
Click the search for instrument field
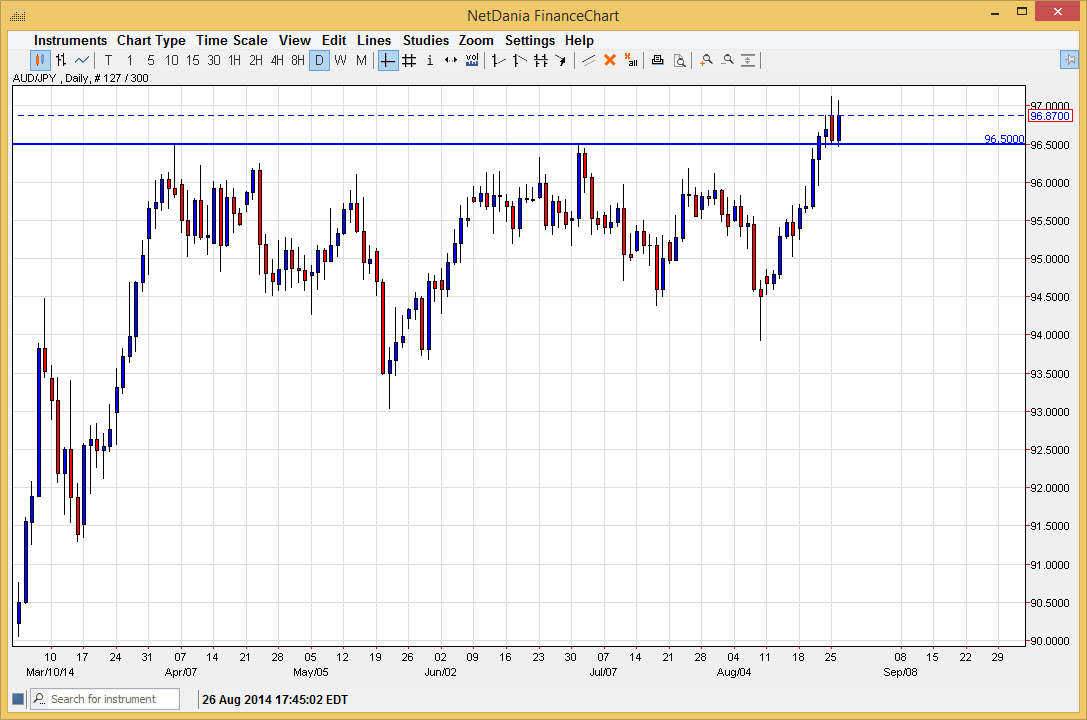105,699
